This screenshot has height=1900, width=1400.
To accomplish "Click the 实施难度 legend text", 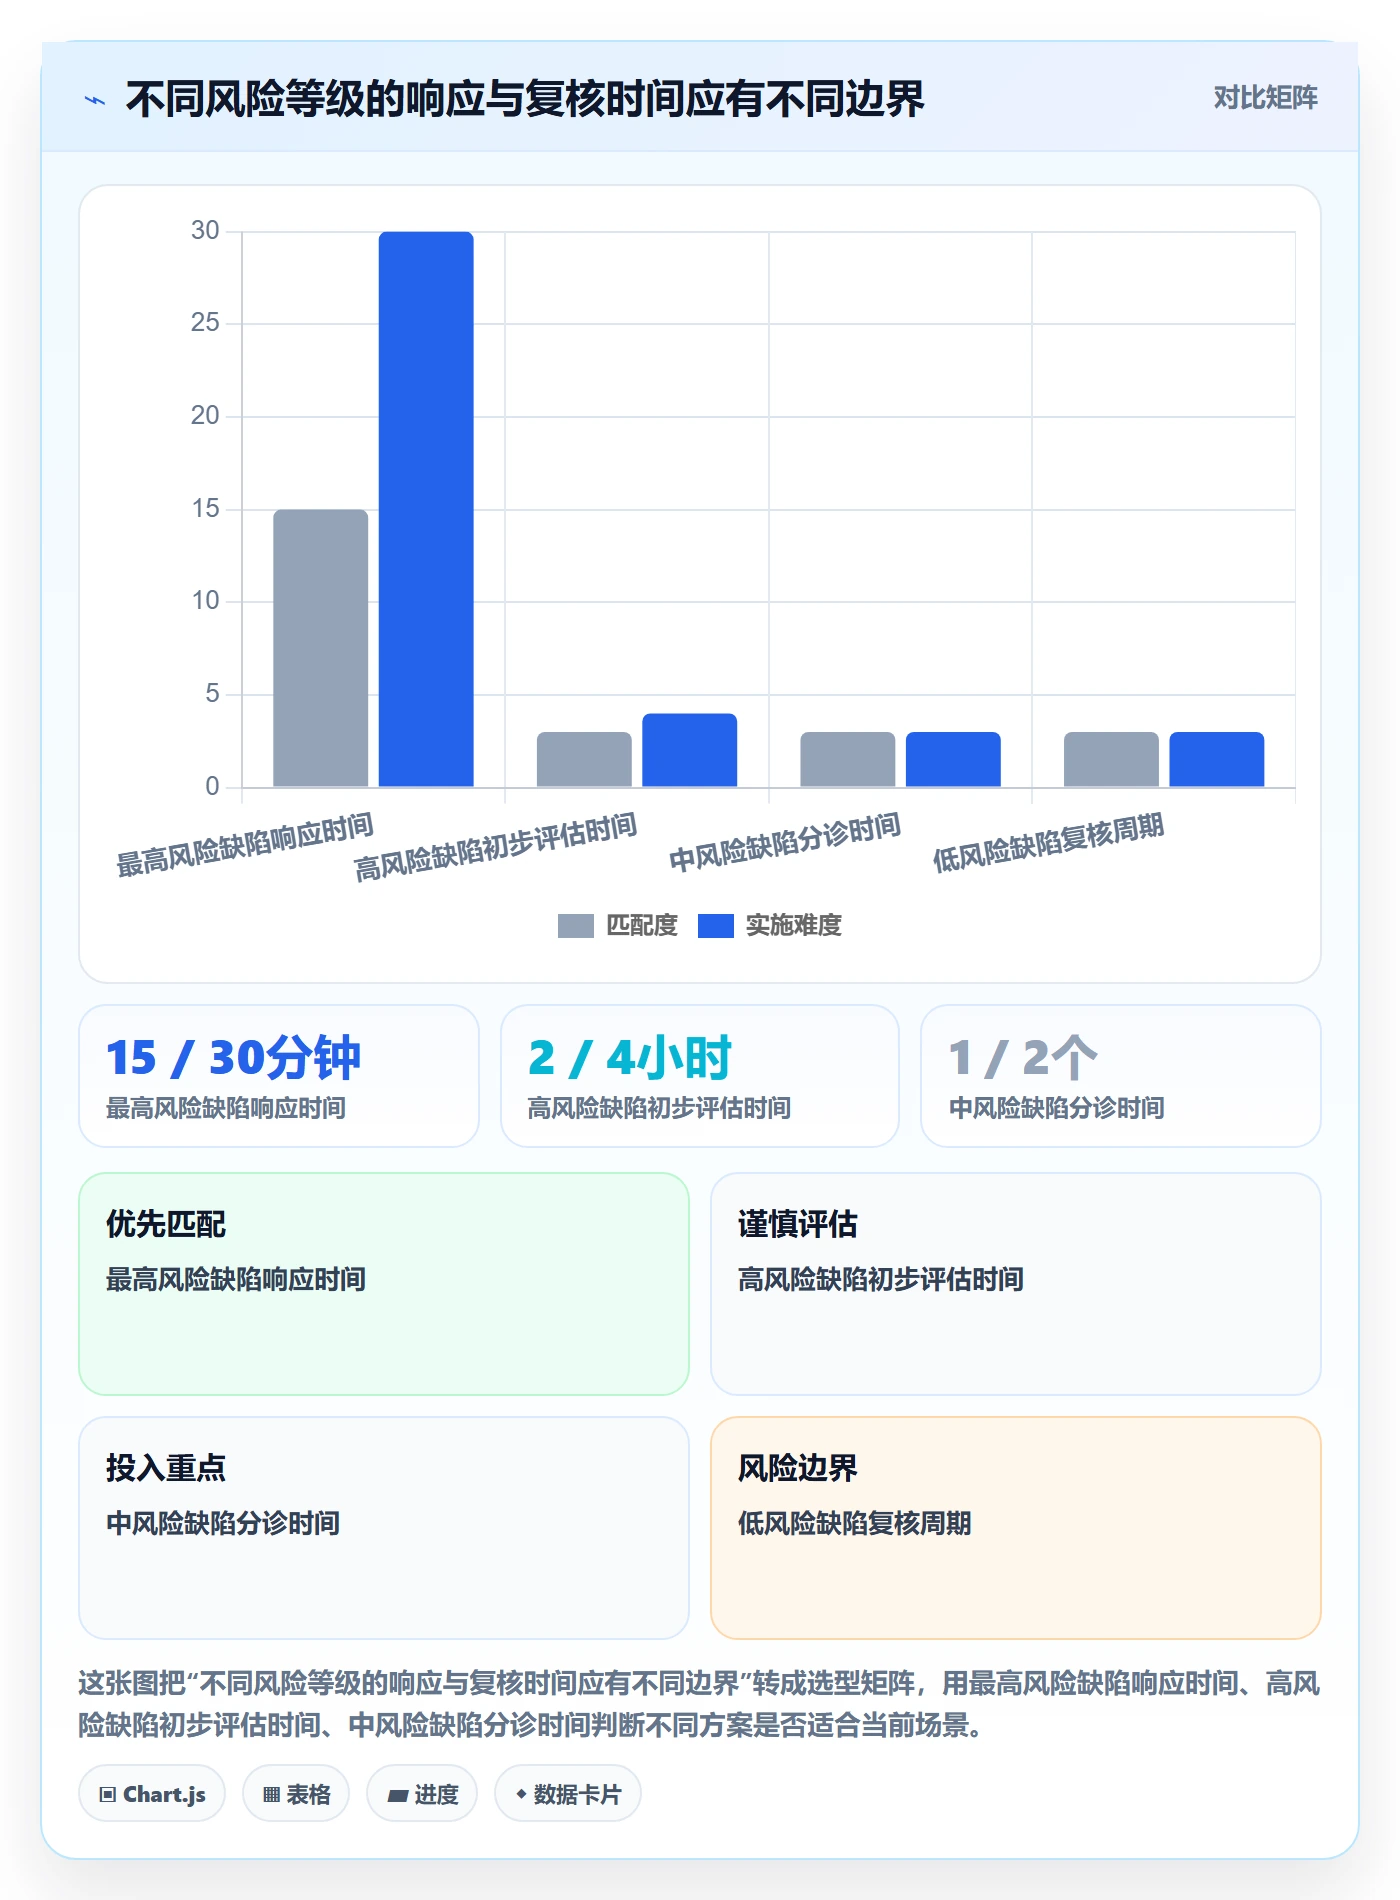I will [x=793, y=926].
